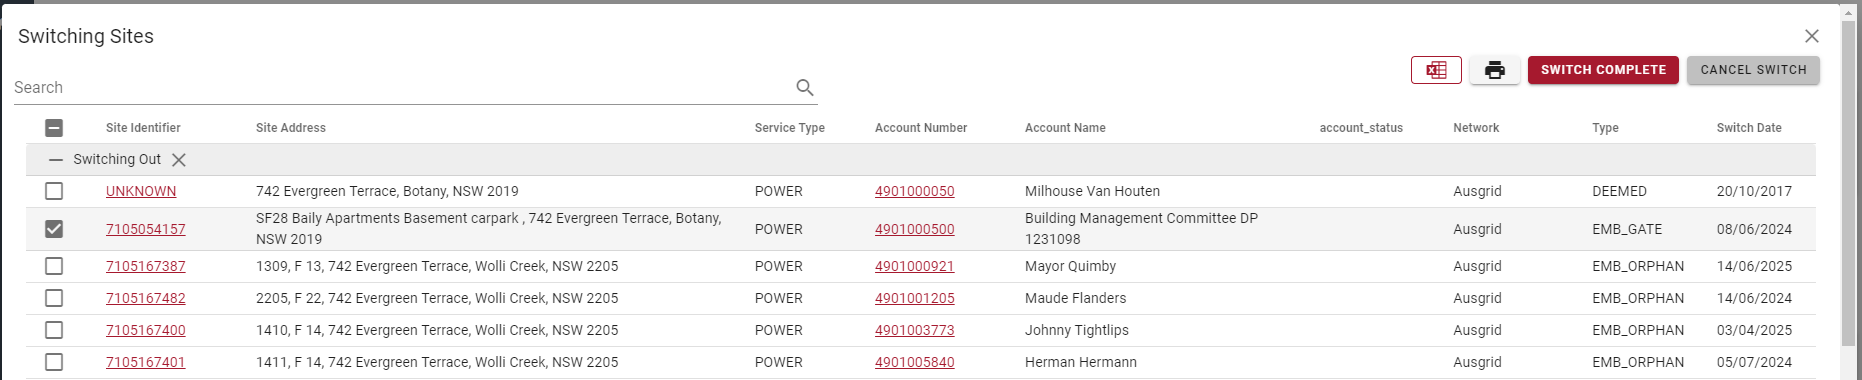The image size is (1862, 380).
Task: Open account number 4901001205
Action: pos(915,298)
